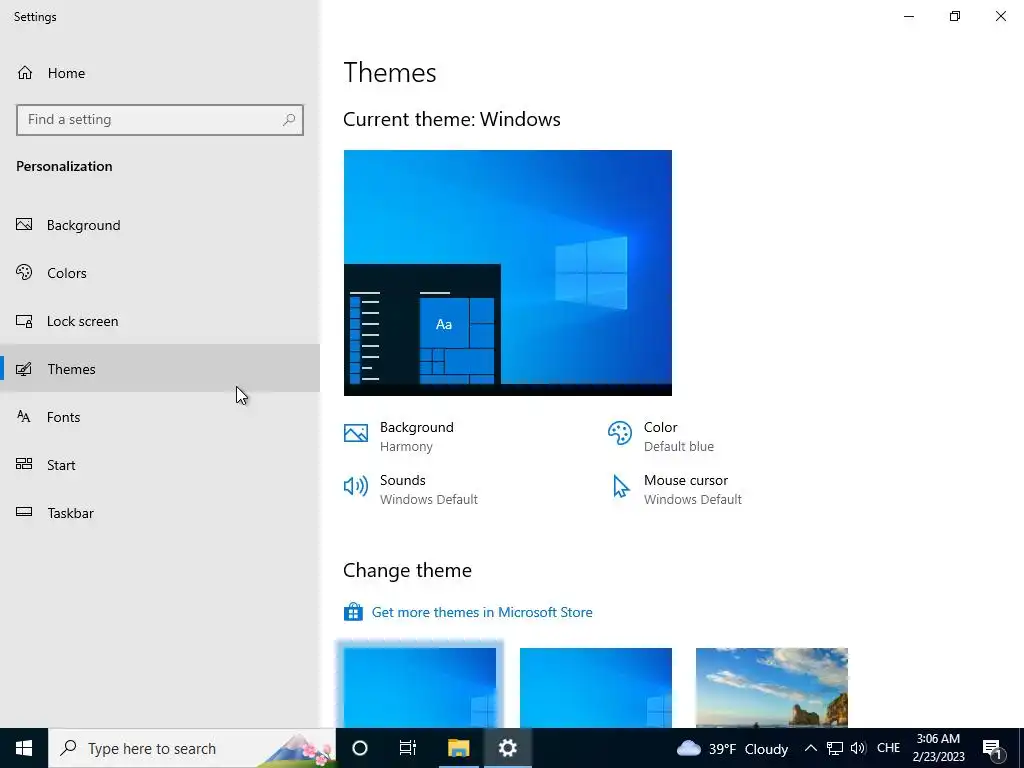This screenshot has height=768, width=1024.
Task: Open Task View on the taskbar
Action: click(x=408, y=748)
